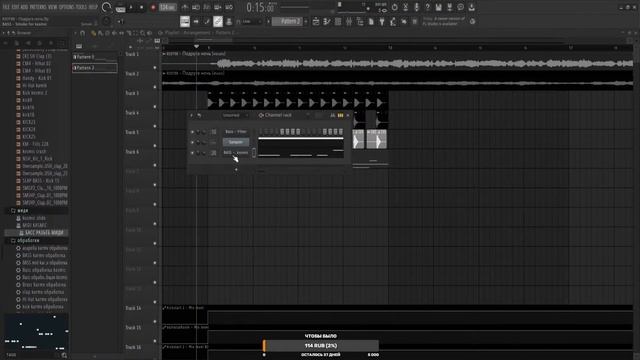Select the Sampler channel button
The image size is (640, 360).
coord(236,142)
